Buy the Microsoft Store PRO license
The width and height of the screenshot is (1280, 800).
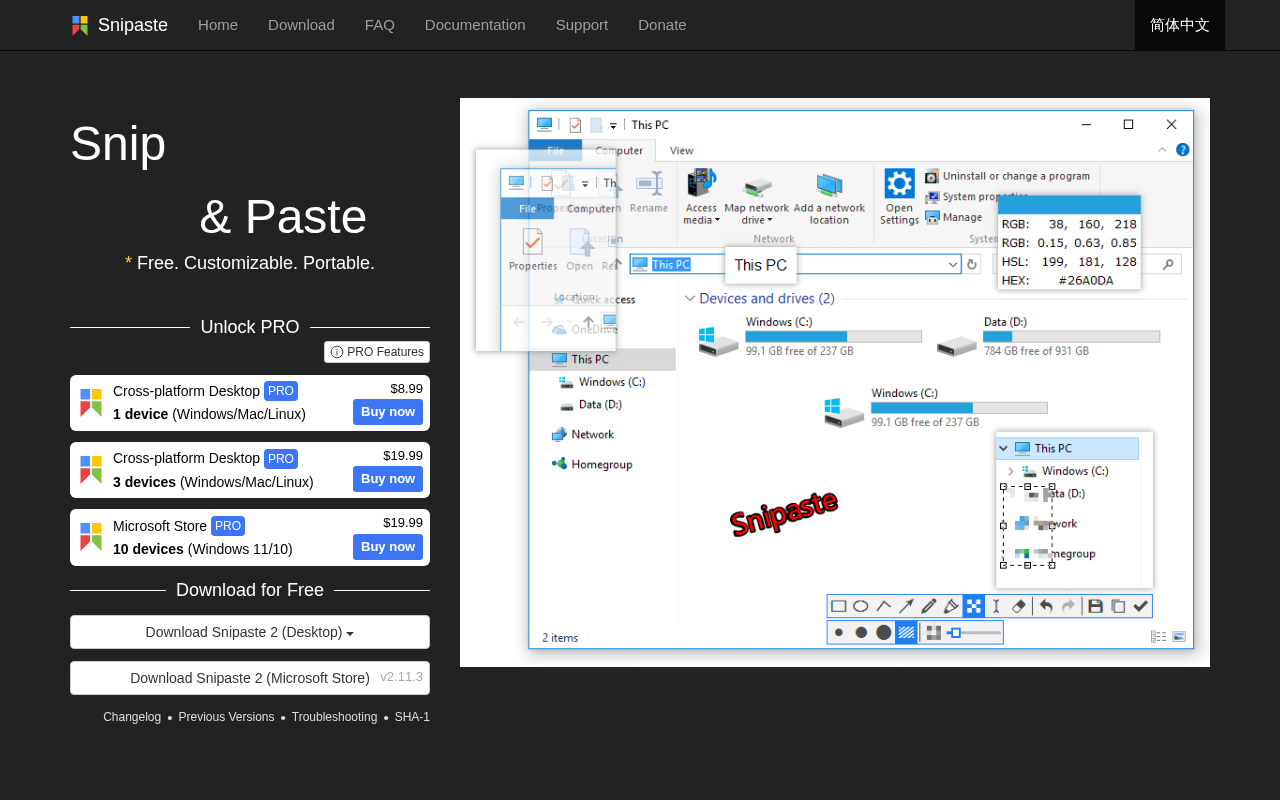click(x=388, y=547)
